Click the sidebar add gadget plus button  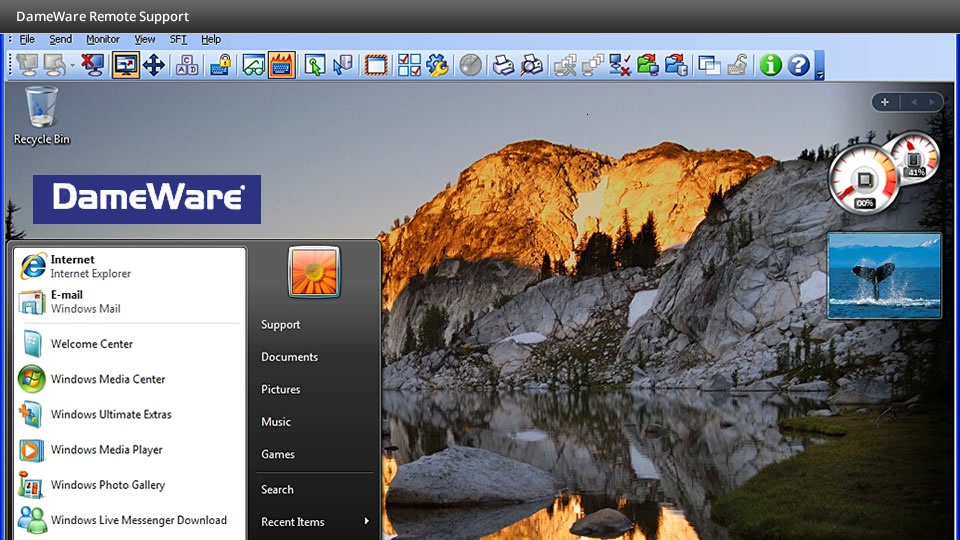(885, 102)
